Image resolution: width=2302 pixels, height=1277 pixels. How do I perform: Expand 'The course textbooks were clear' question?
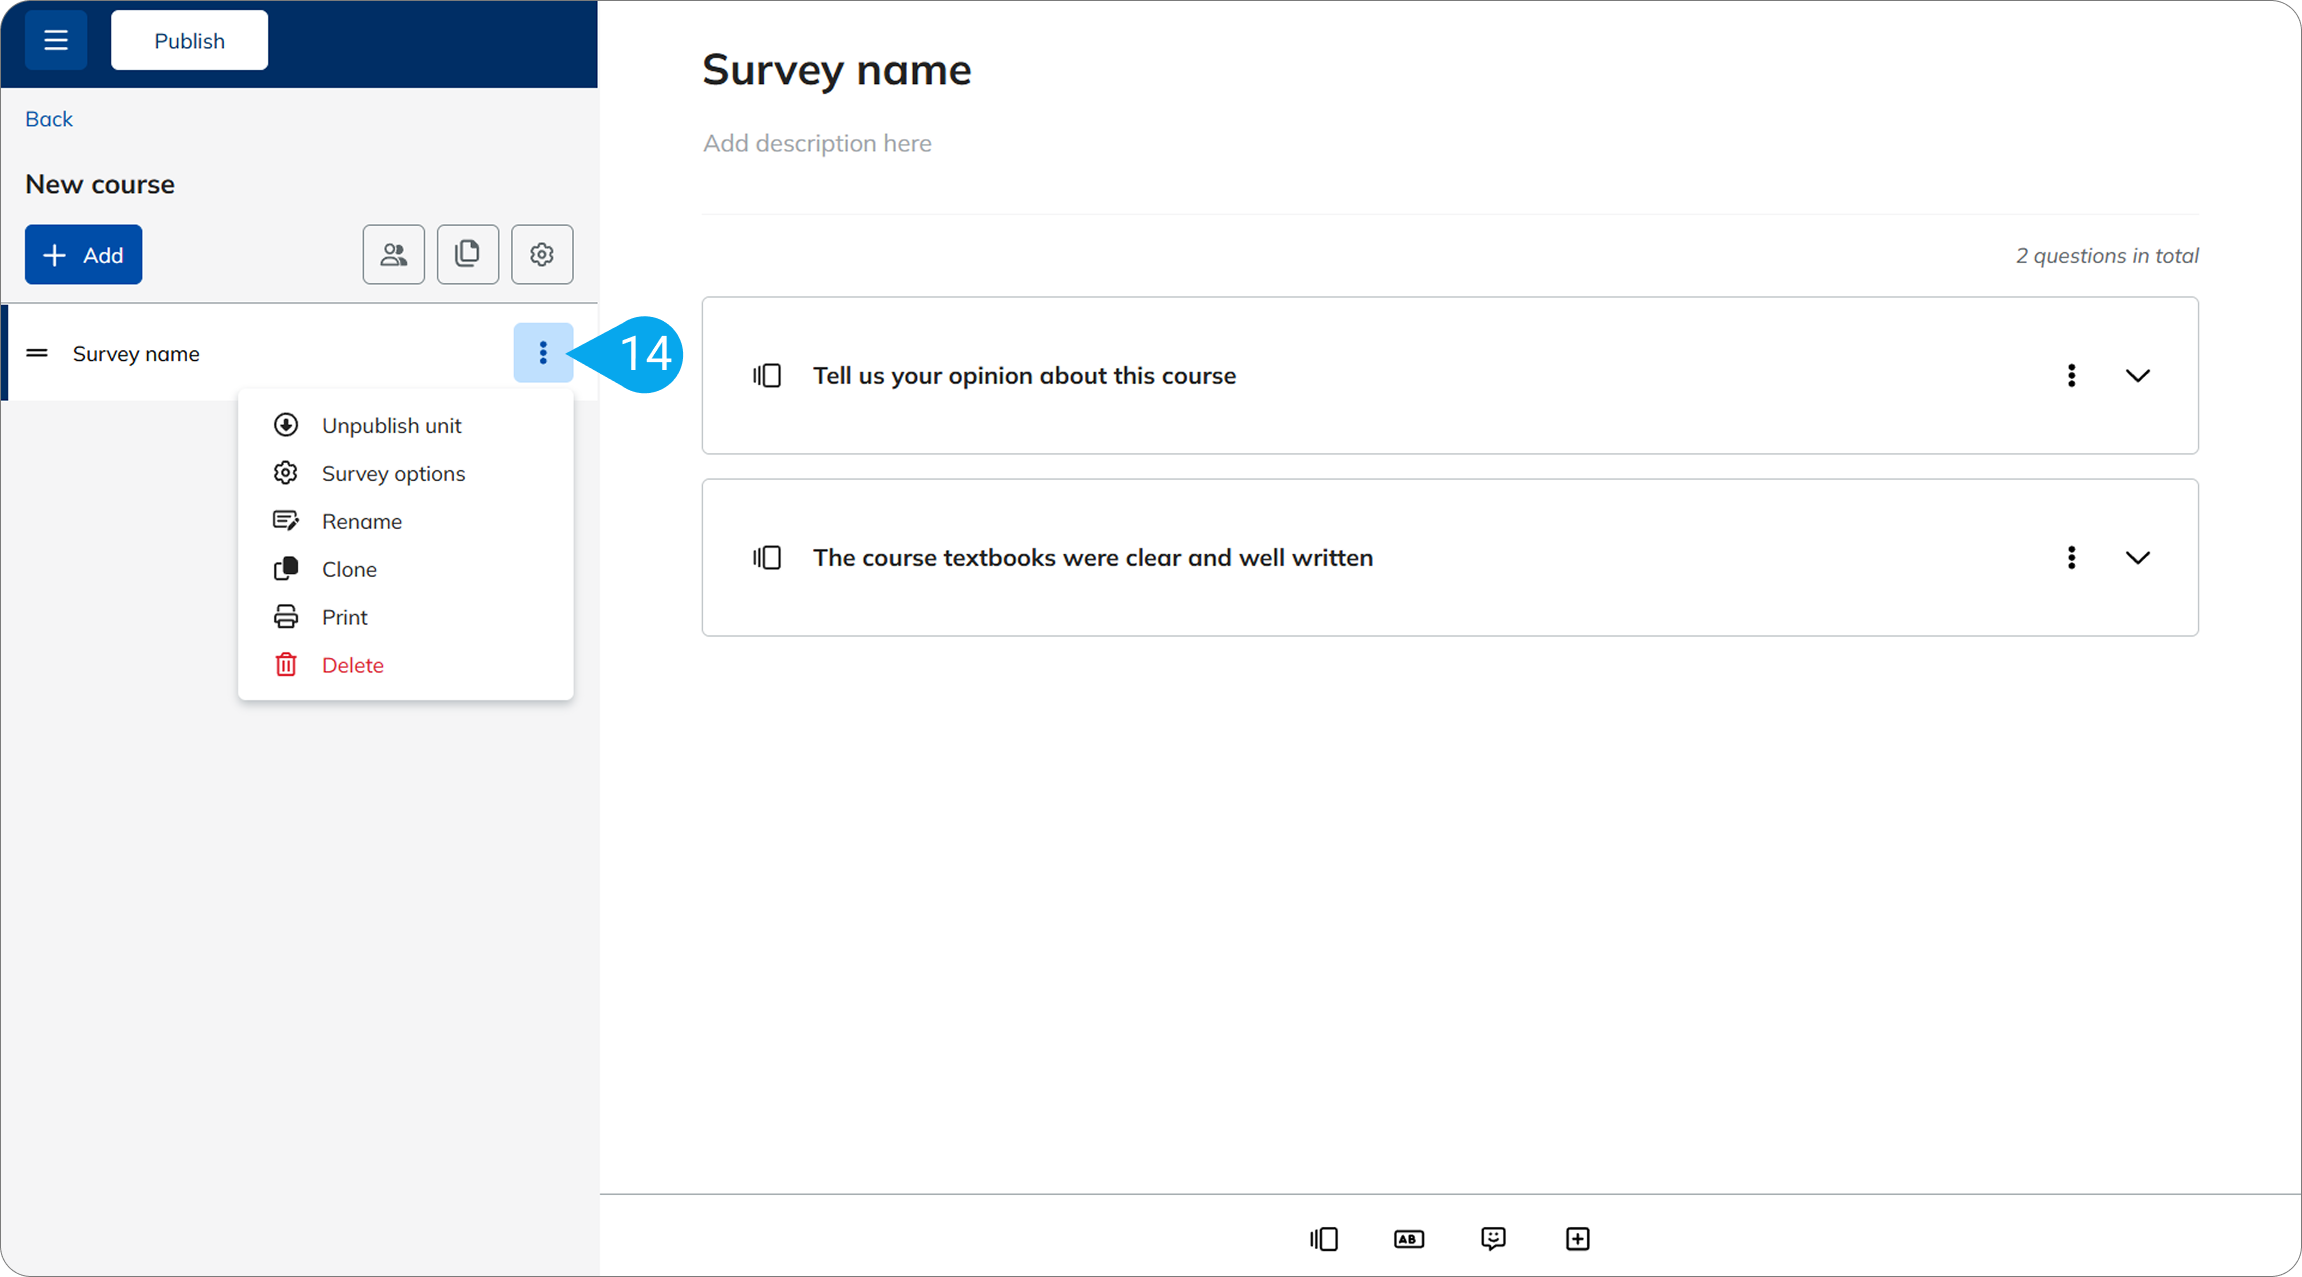point(2137,558)
